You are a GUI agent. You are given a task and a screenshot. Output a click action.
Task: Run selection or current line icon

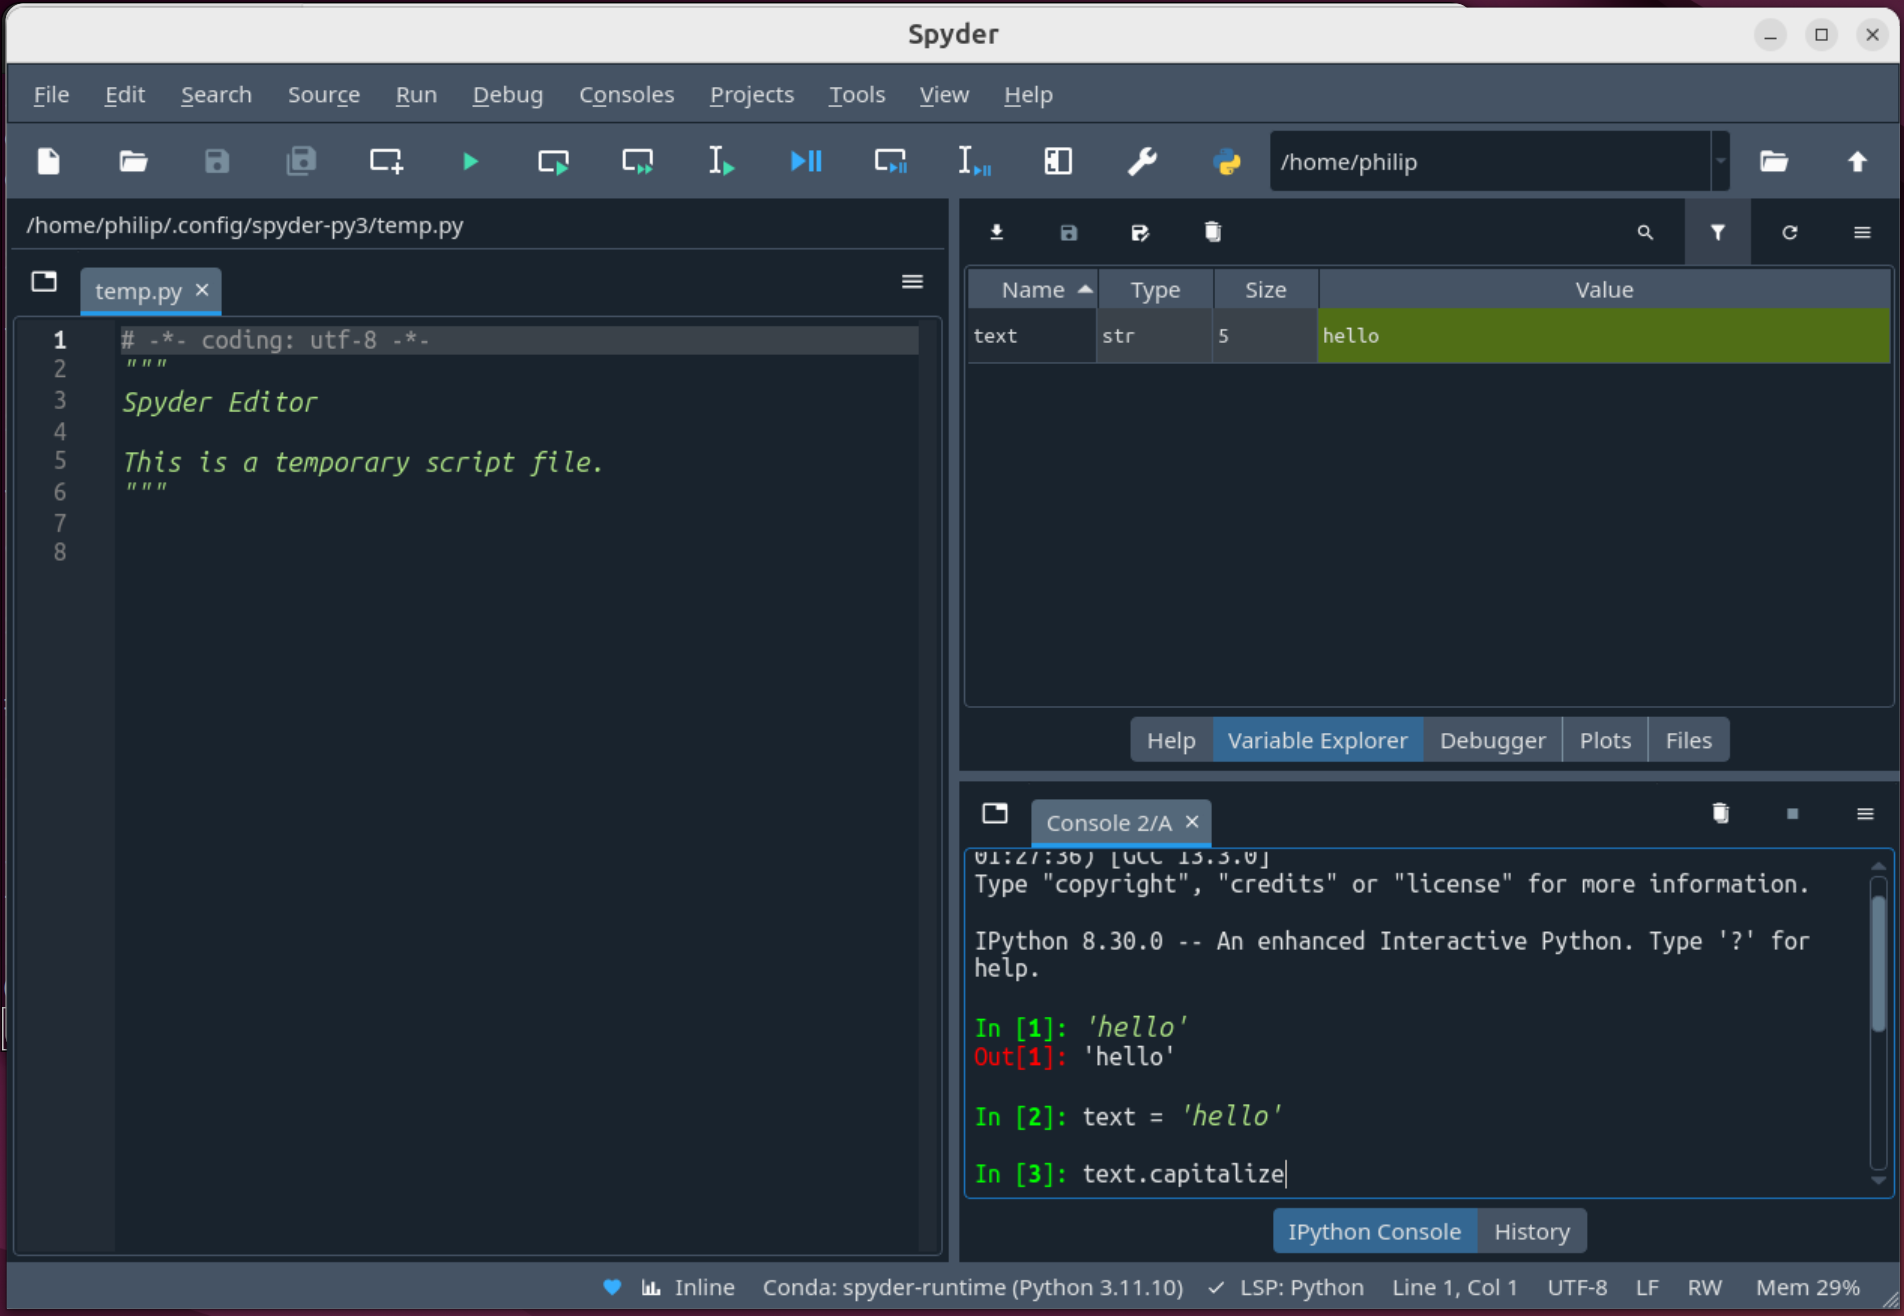coord(721,161)
